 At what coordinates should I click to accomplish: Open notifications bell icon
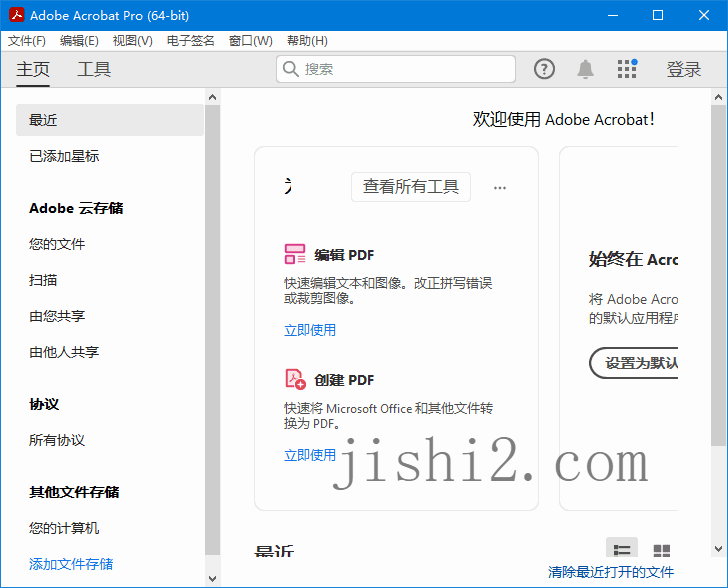tap(585, 69)
